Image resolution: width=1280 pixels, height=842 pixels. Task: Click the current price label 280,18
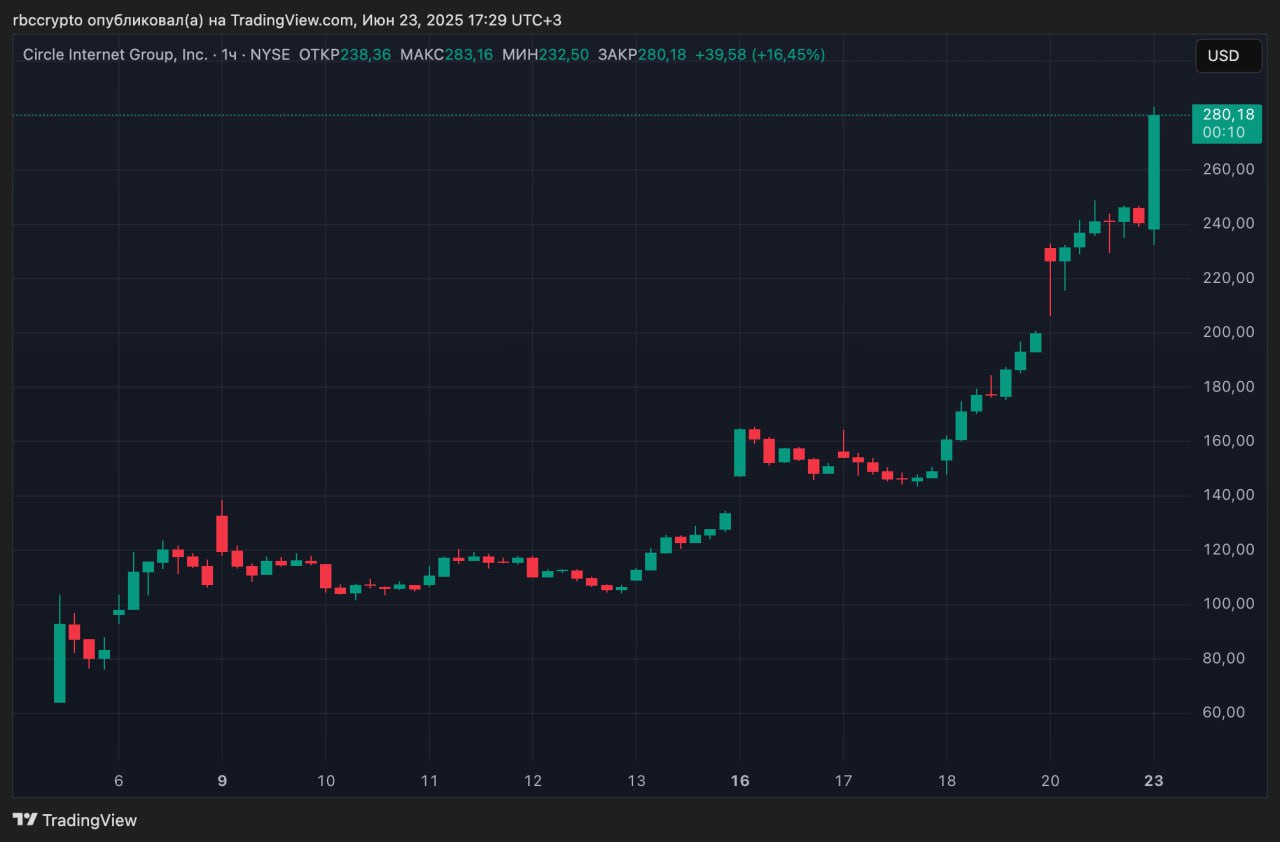(1228, 114)
